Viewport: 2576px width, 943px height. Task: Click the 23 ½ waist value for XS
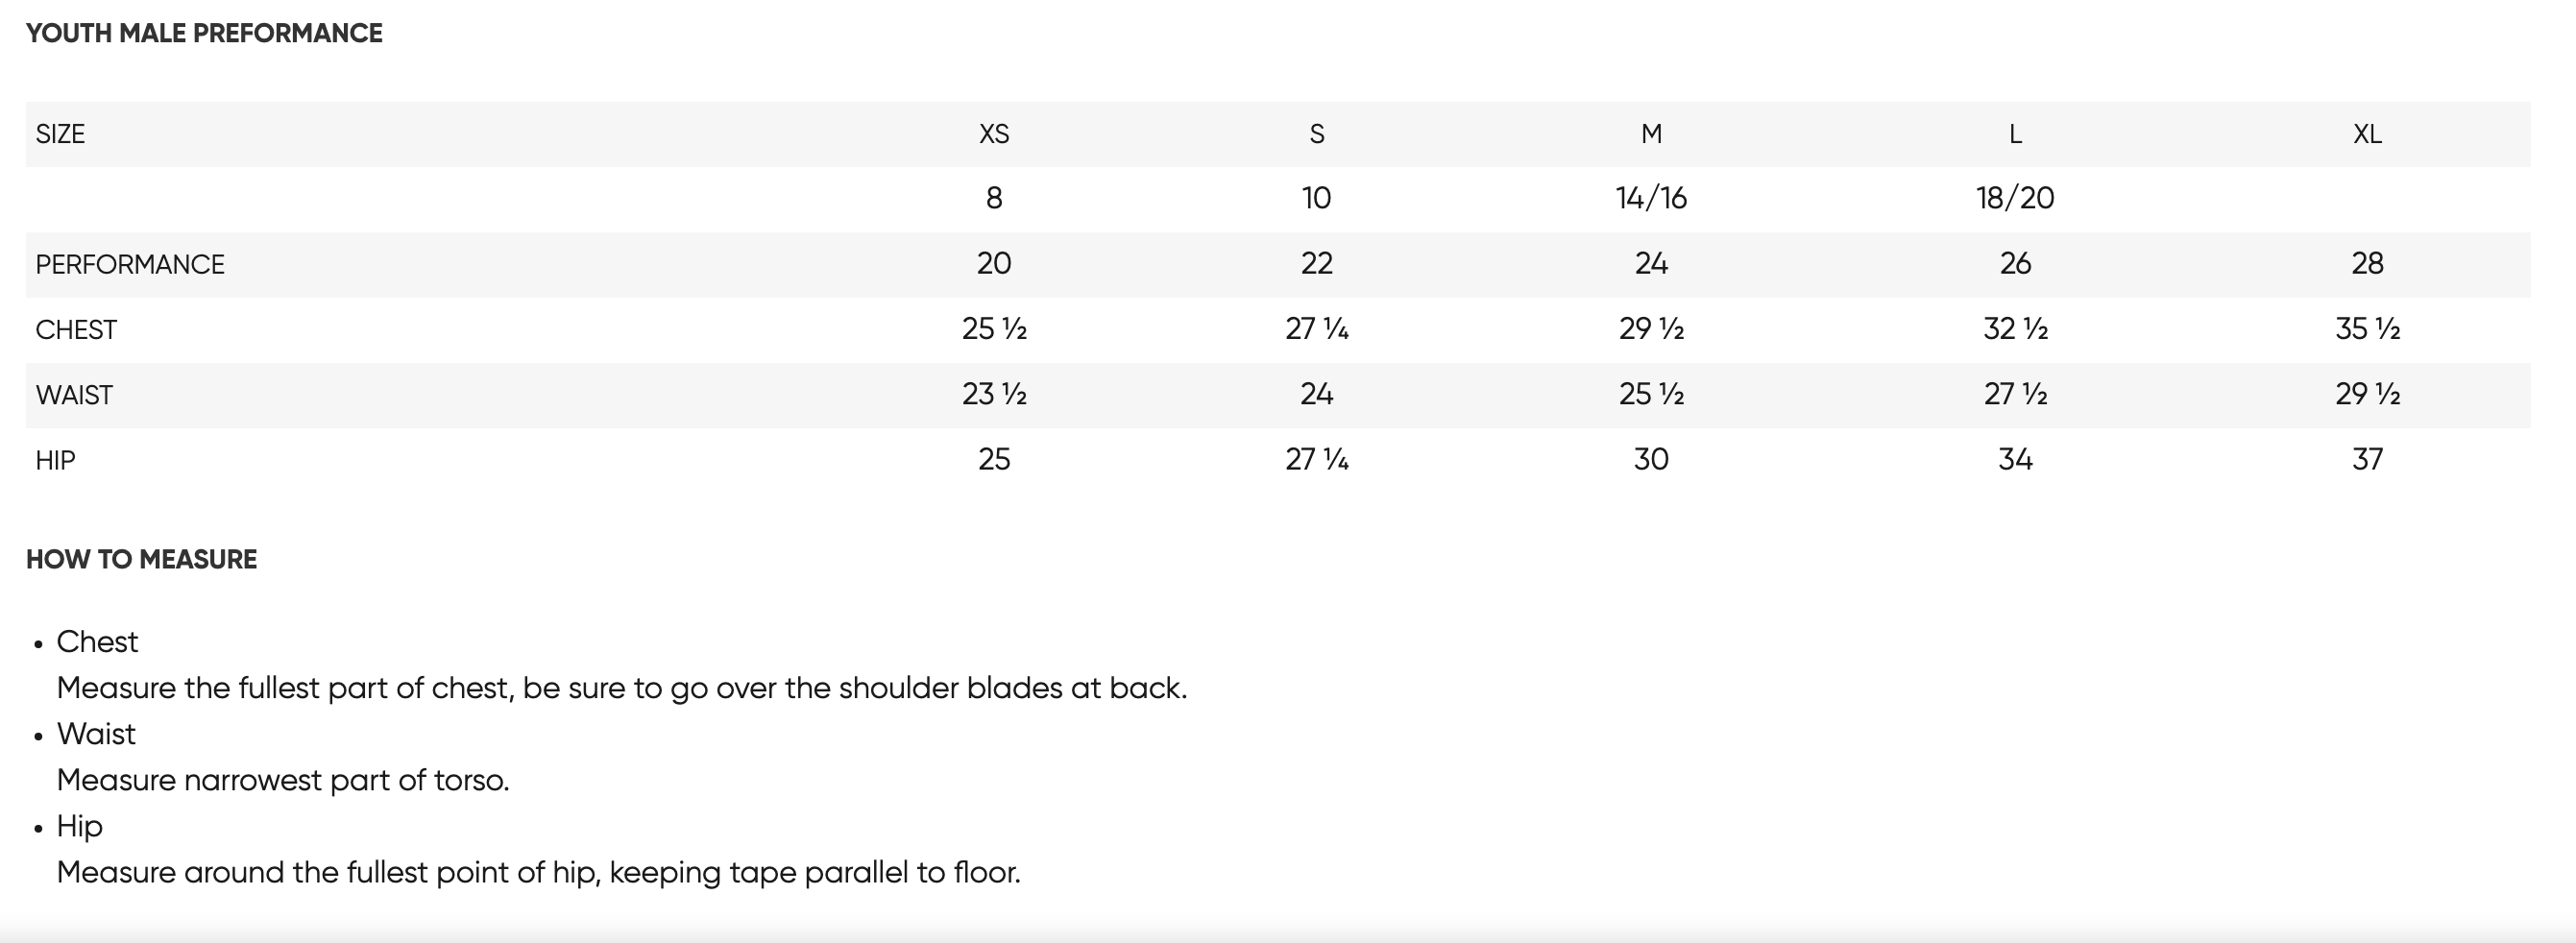click(x=994, y=394)
